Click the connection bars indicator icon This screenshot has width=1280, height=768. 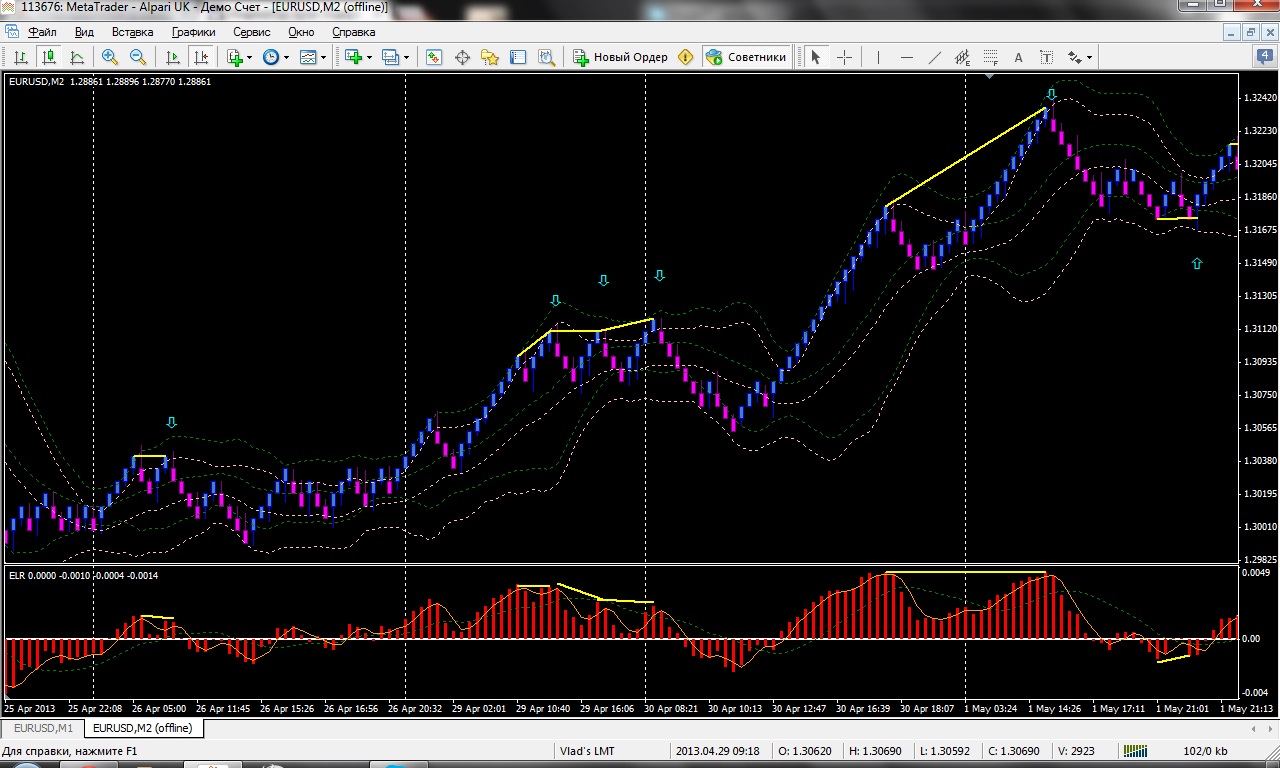(1135, 751)
